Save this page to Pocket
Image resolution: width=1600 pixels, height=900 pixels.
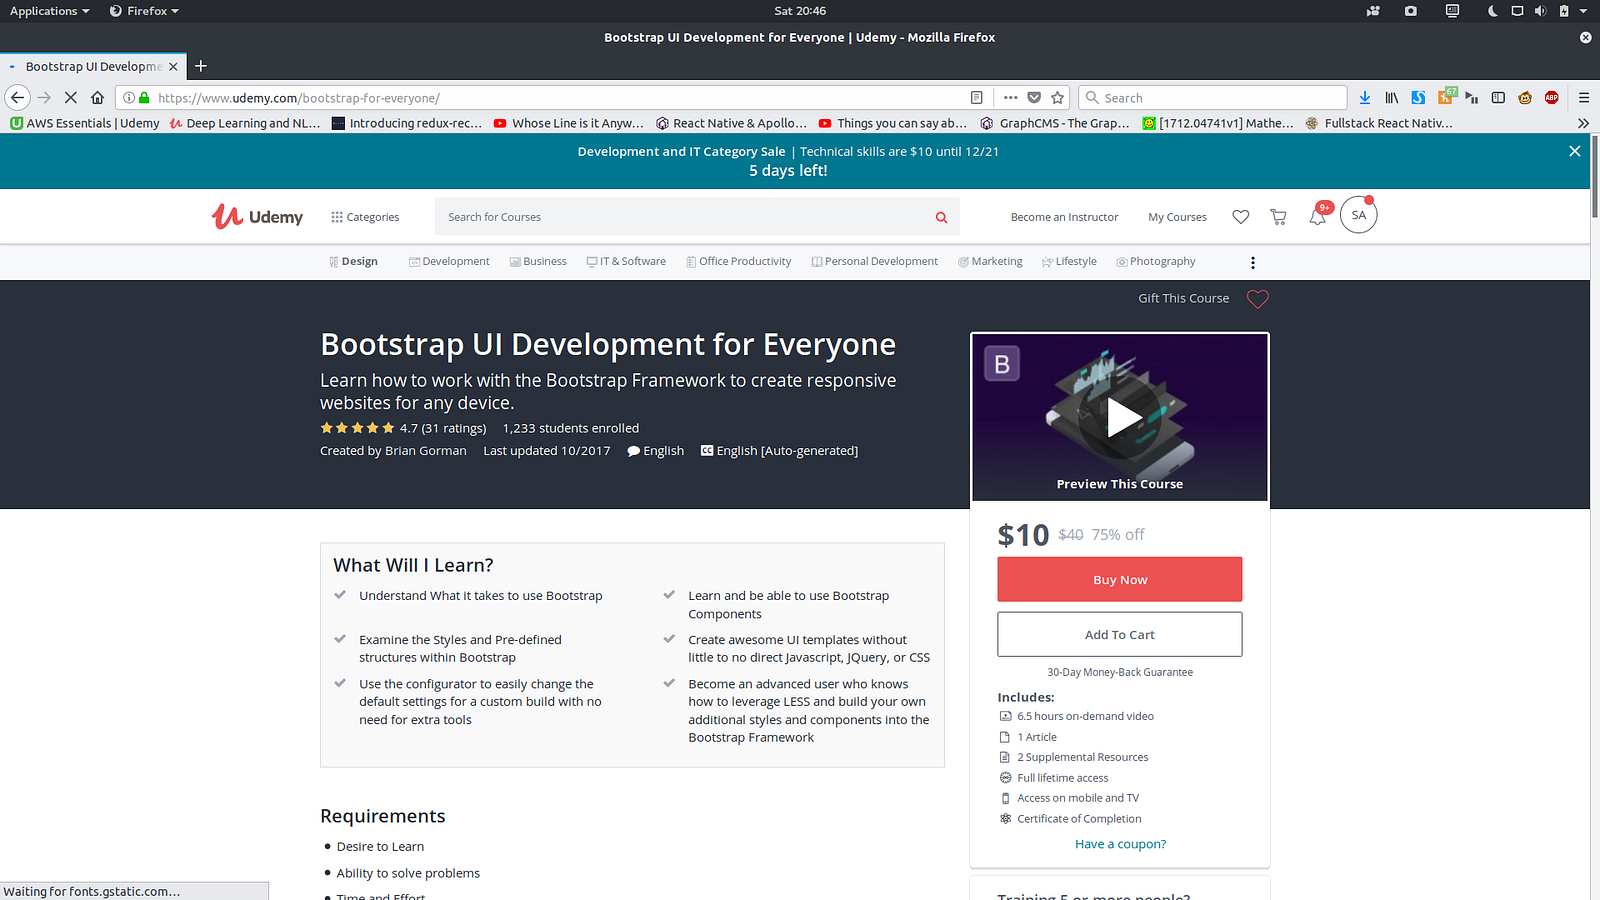(1034, 97)
